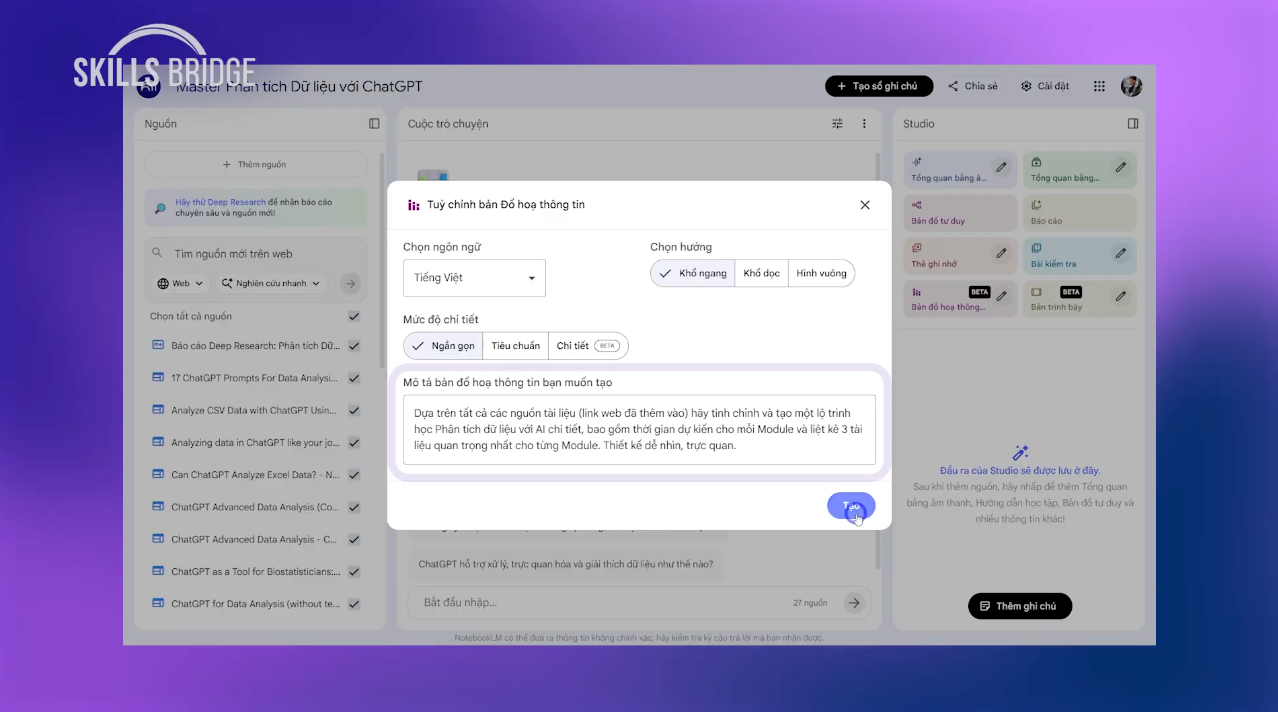Select Khổ dọc orientation

point(761,273)
